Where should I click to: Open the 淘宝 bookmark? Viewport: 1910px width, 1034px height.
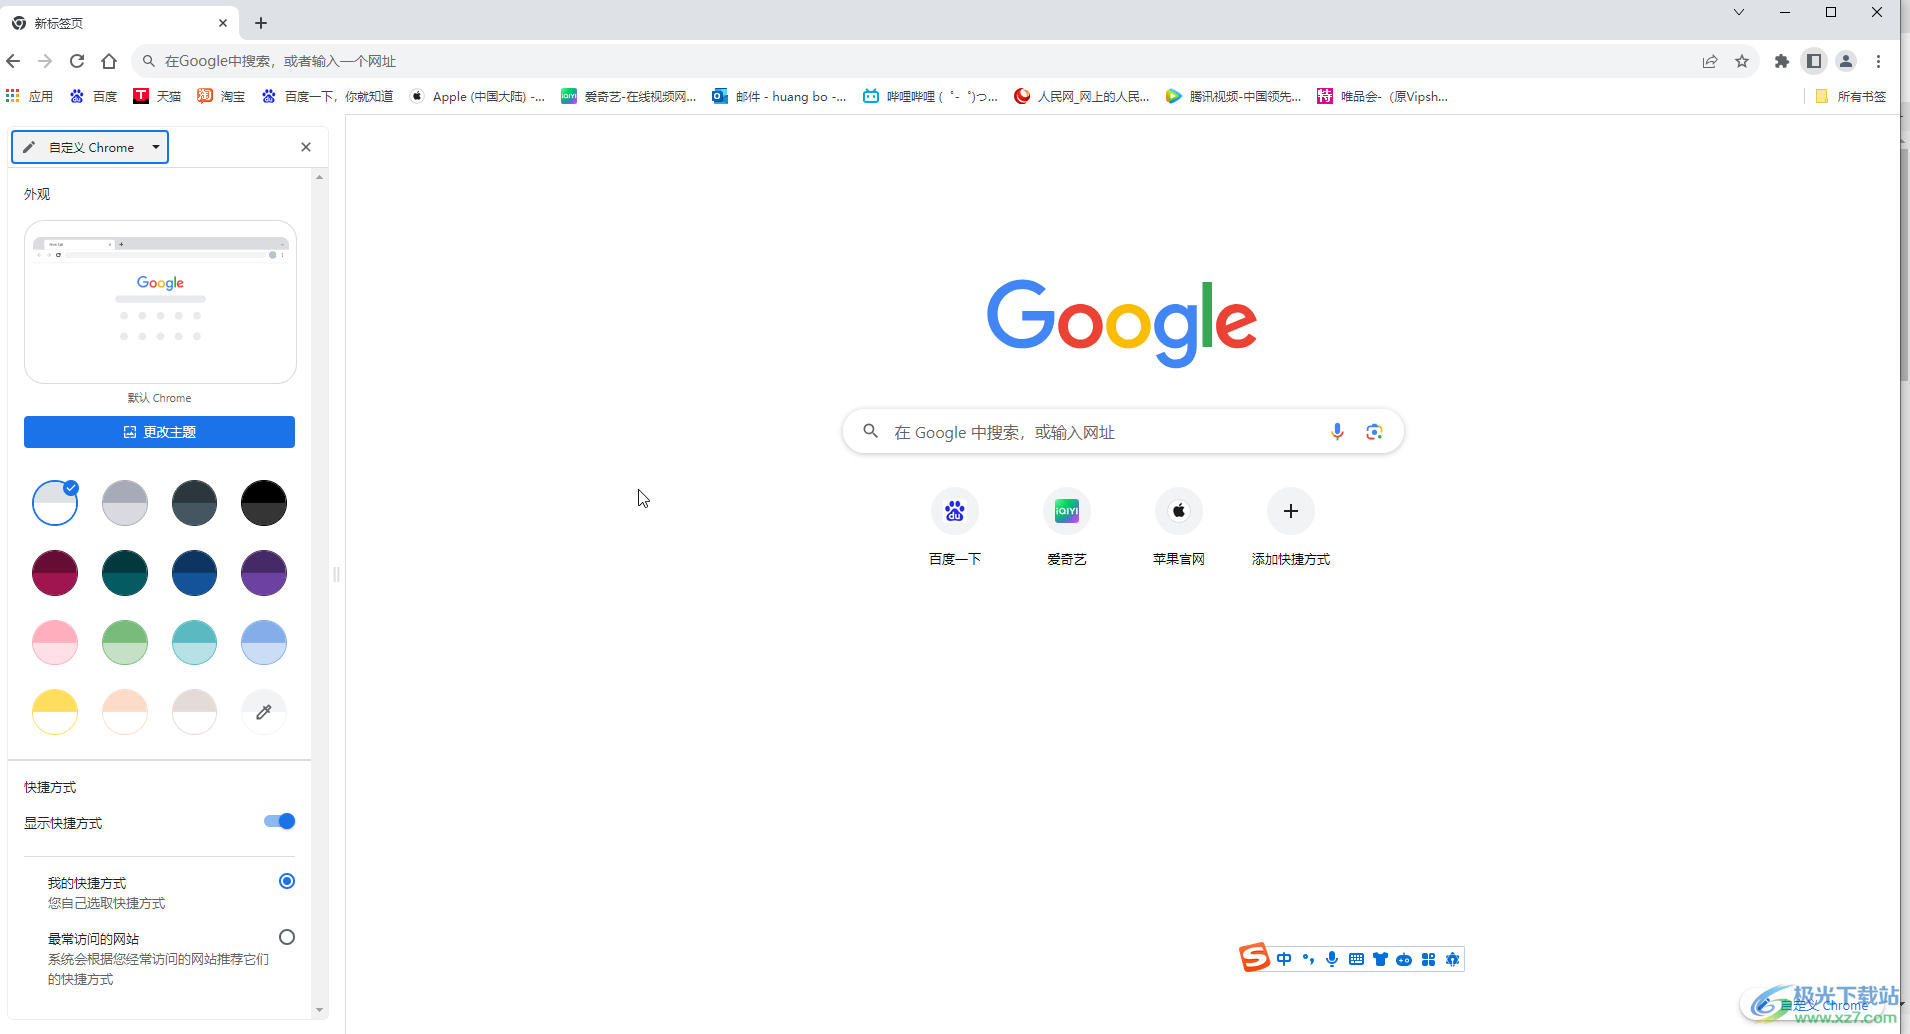(221, 96)
